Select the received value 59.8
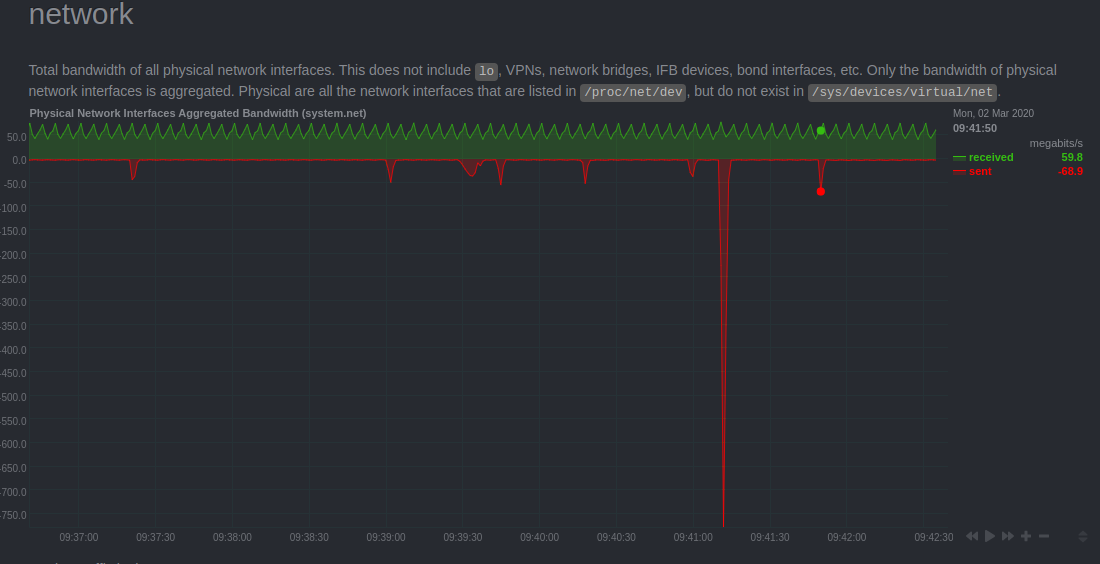This screenshot has height=564, width=1100. (1072, 157)
